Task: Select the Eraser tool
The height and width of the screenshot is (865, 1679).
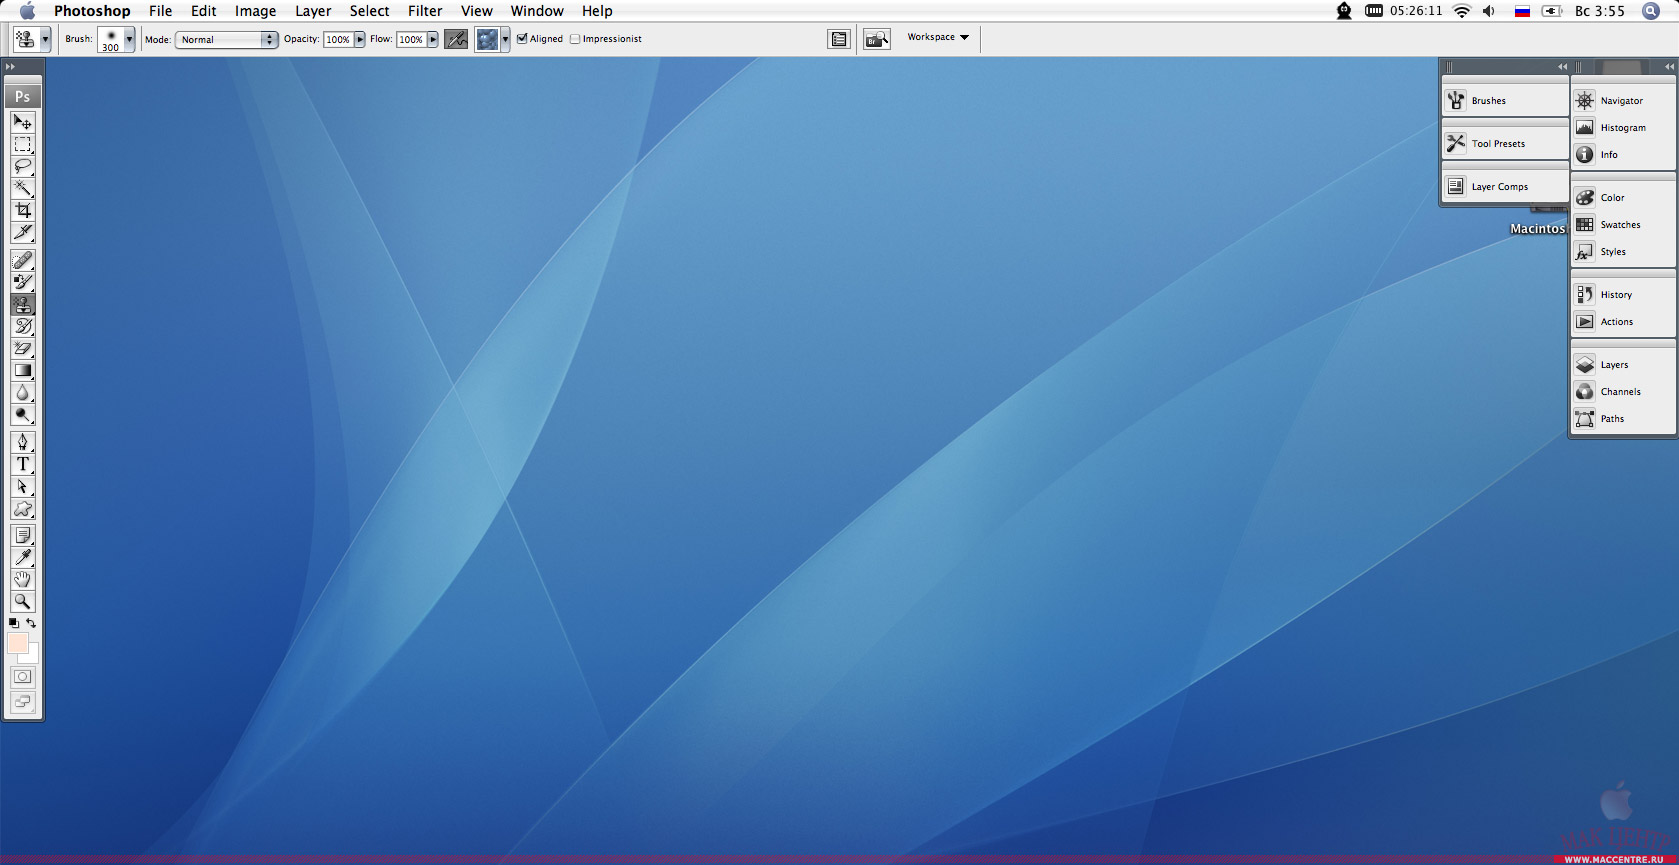Action: point(22,348)
